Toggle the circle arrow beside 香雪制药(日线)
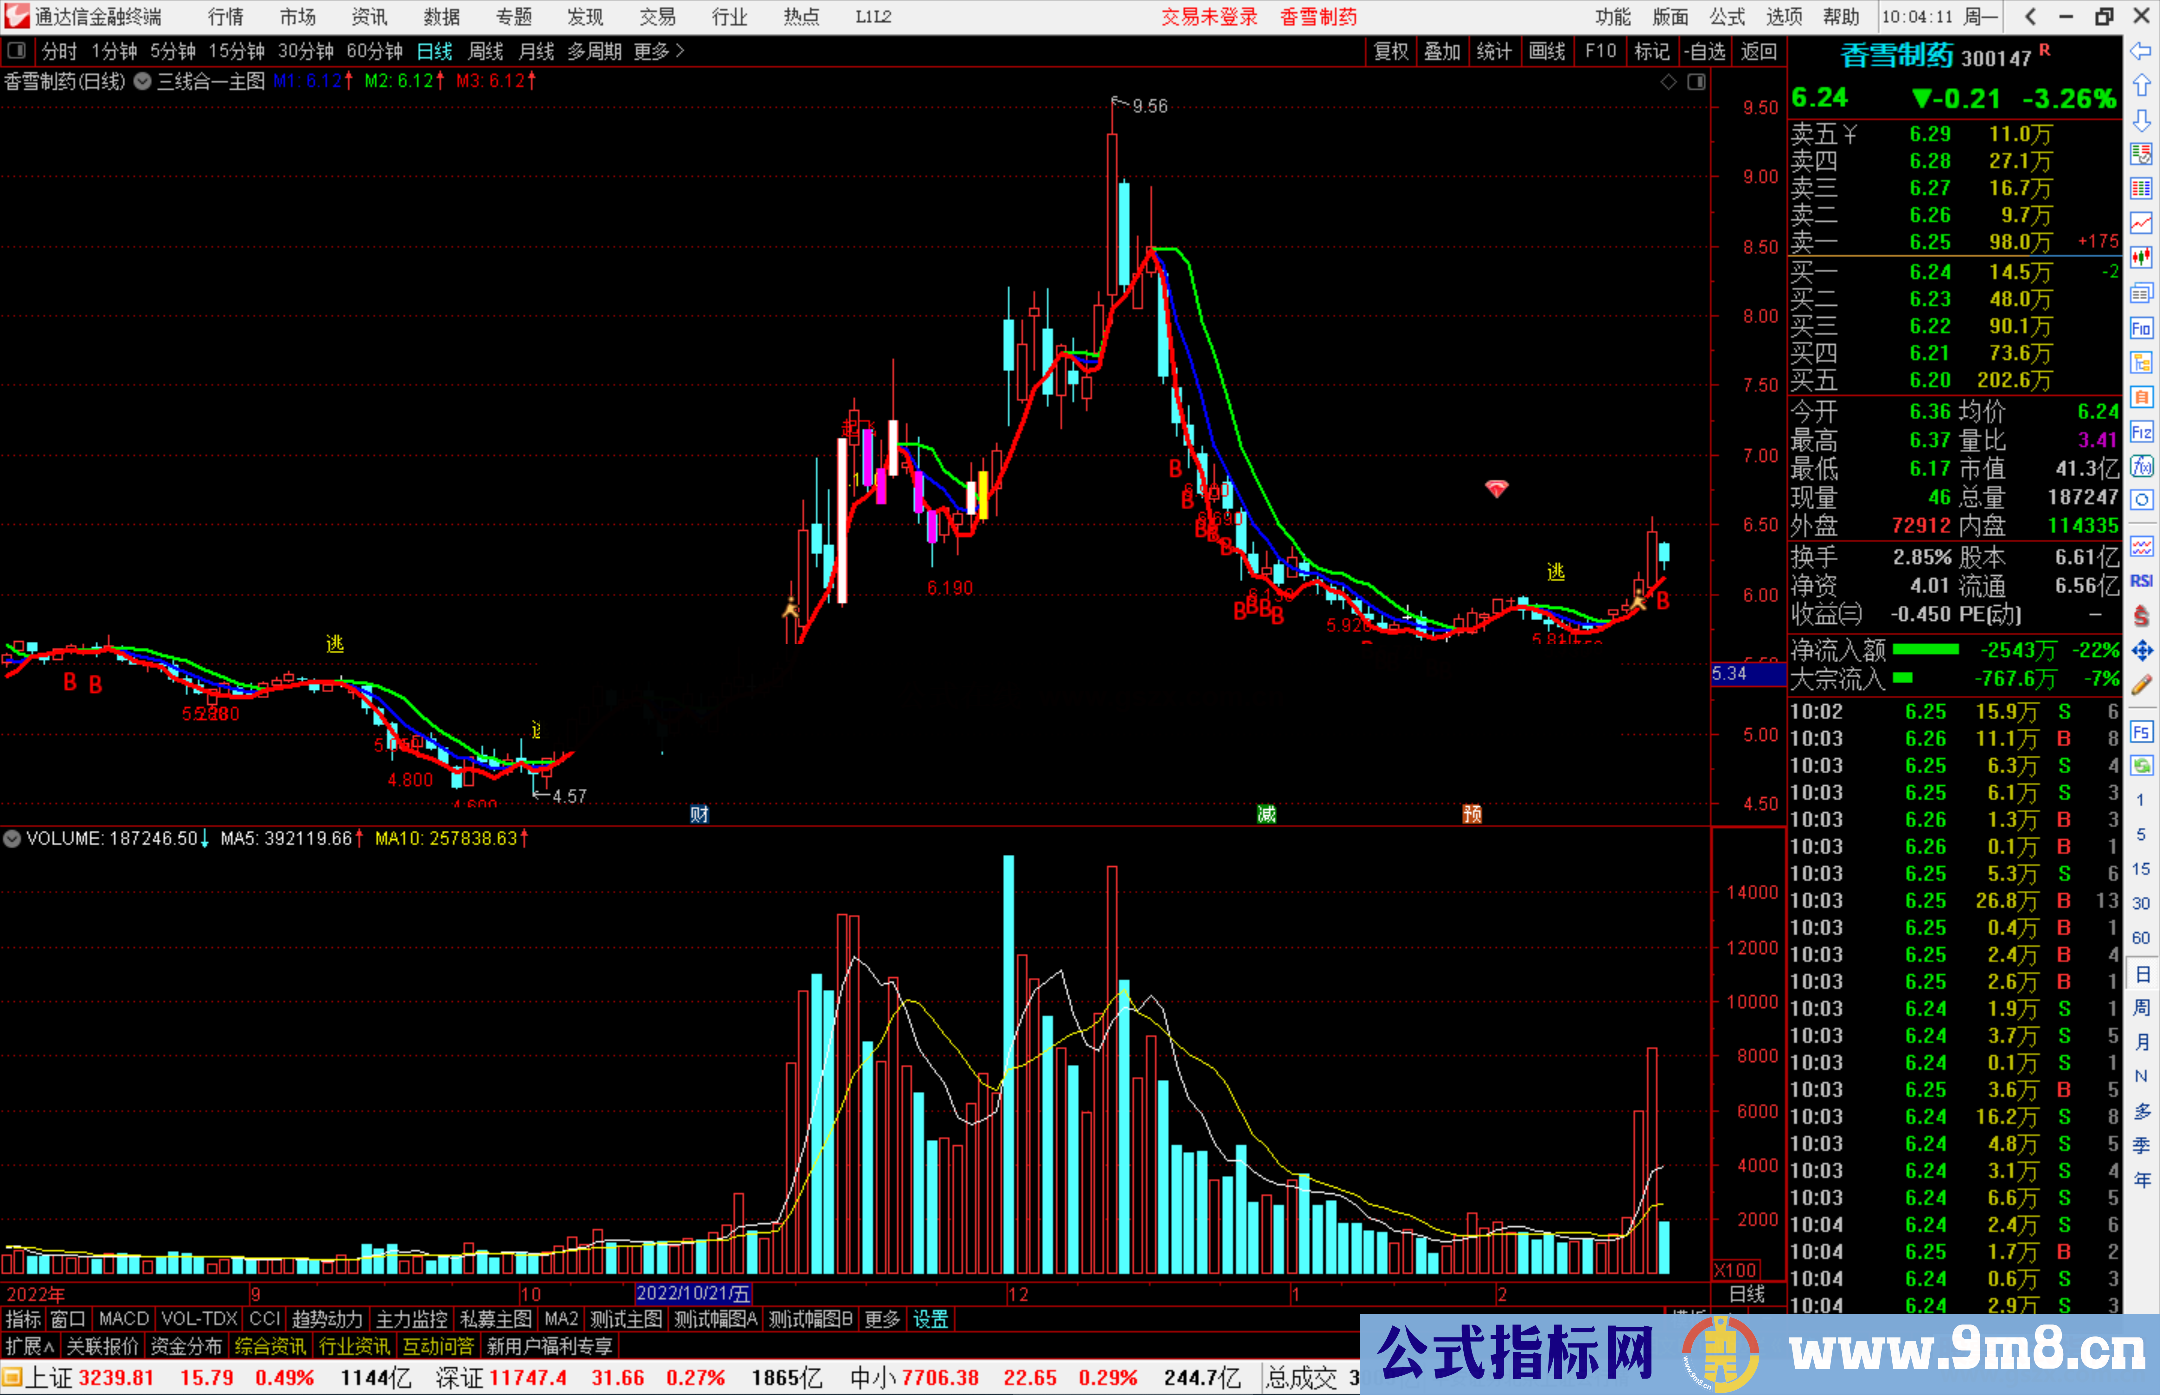 coord(143,81)
